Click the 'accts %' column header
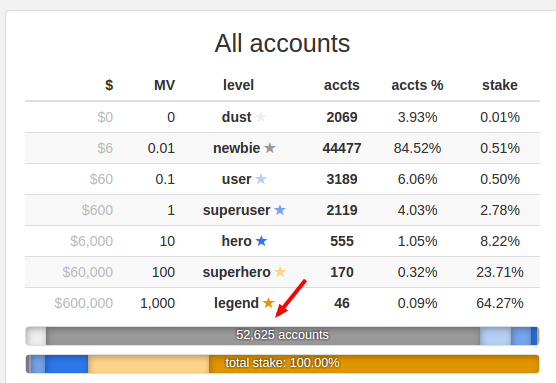The image size is (556, 383). point(417,85)
